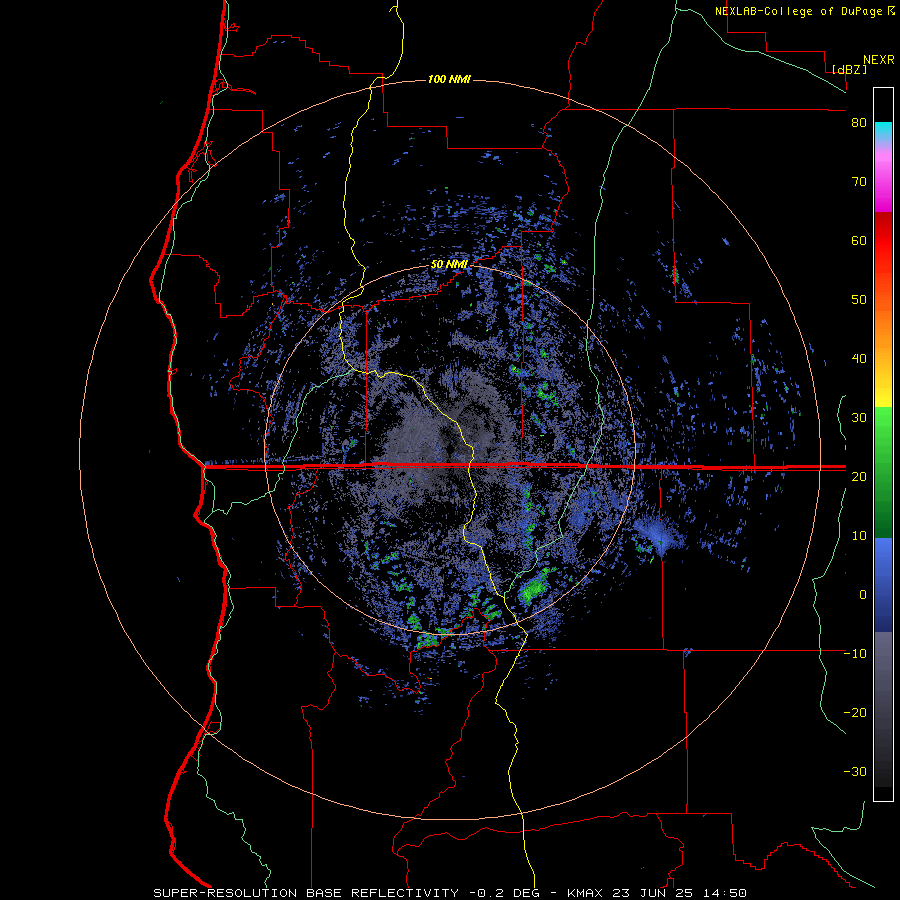Click SUPER-RESOLUTION BASE REFLECTIVITY in the caption
The height and width of the screenshot is (900, 900).
click(306, 893)
